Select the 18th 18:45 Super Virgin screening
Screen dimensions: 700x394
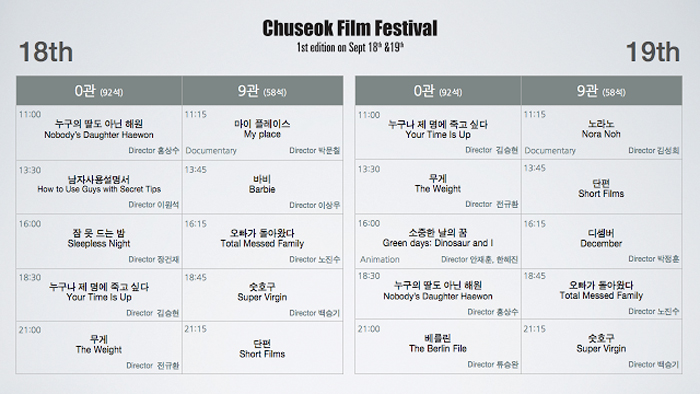262,294
